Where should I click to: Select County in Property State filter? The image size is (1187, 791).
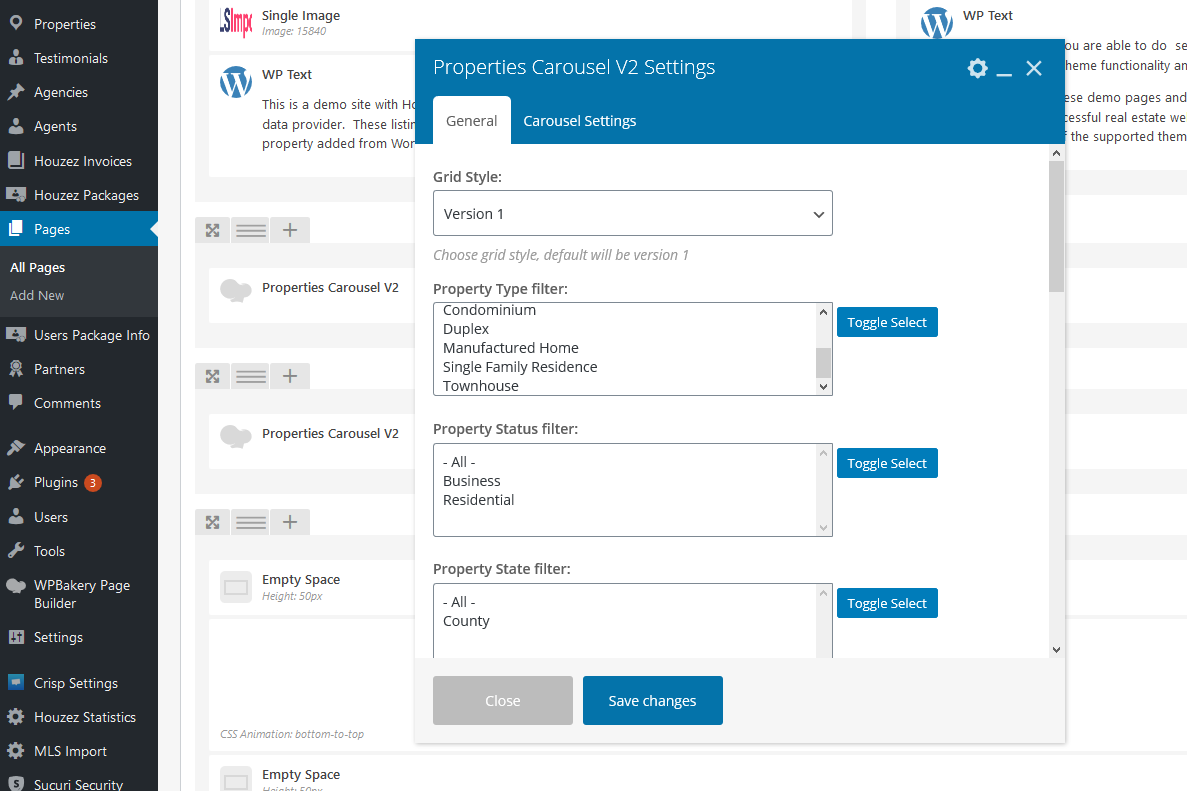coord(466,621)
